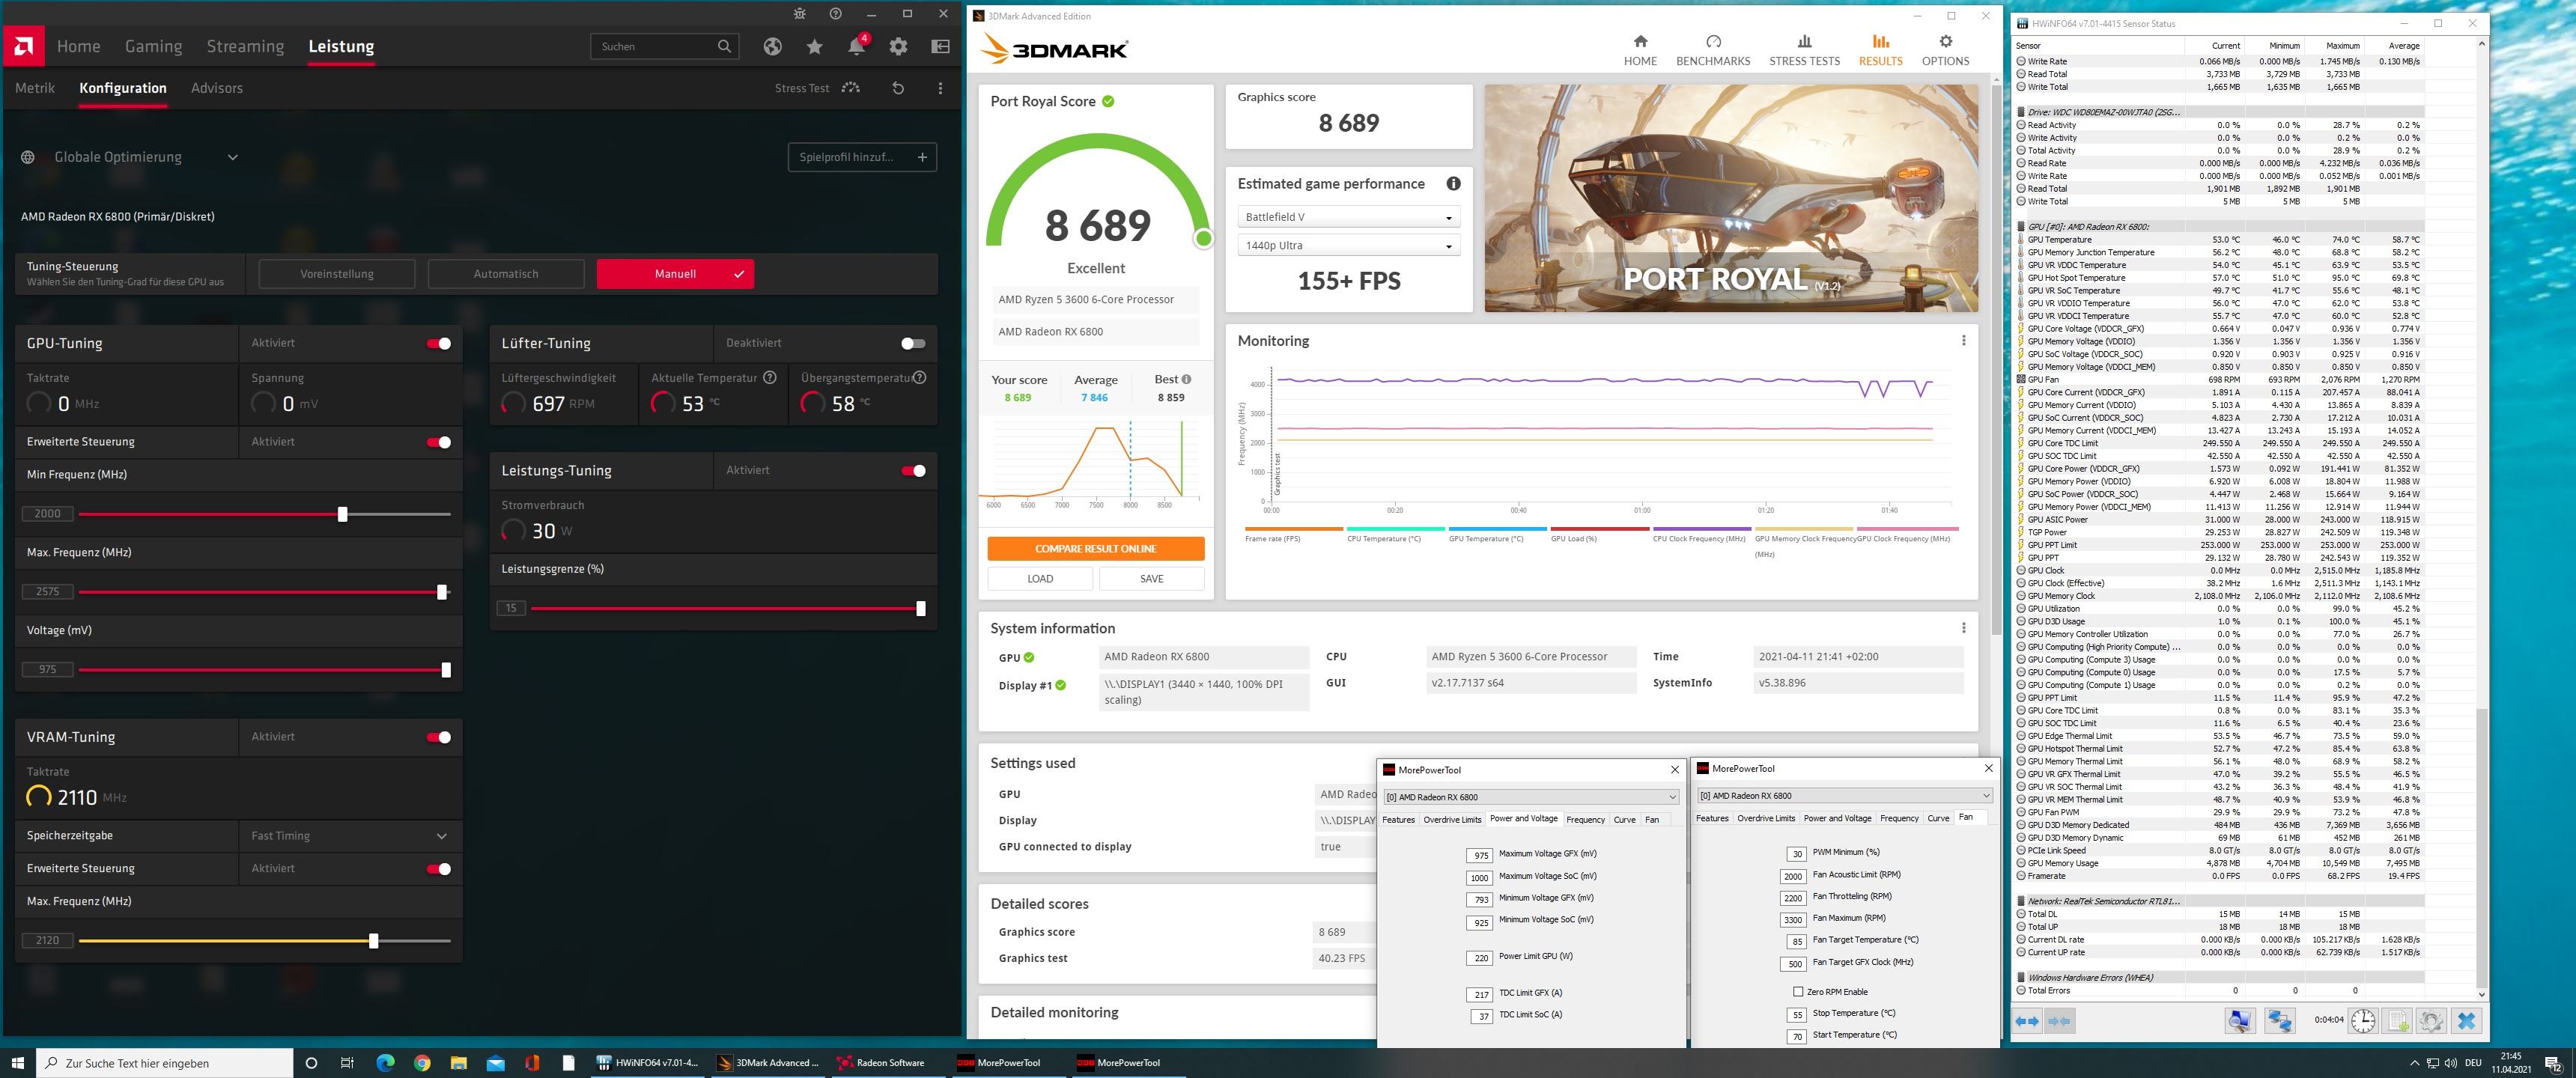2576x1078 pixels.
Task: Click Spielprofil hinzufügen button
Action: [x=862, y=157]
